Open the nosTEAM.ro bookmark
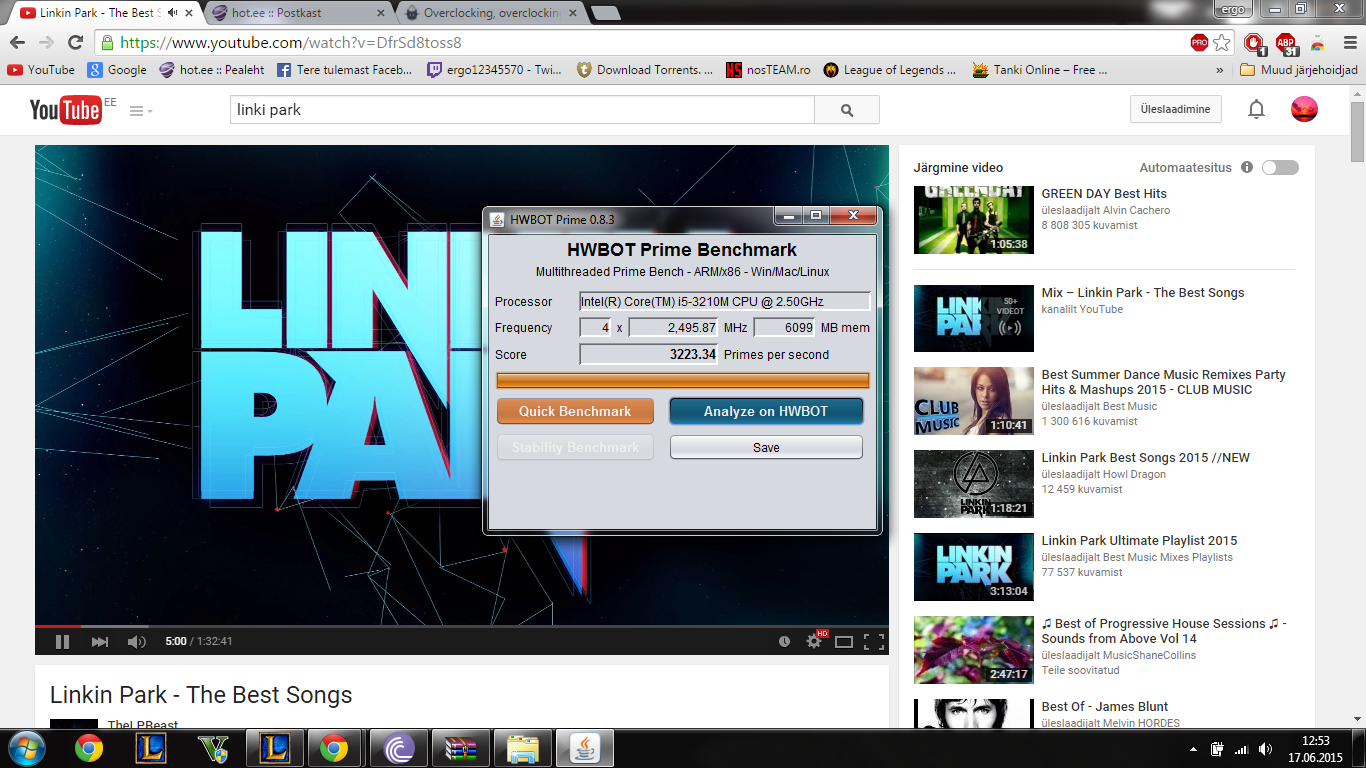 coord(768,70)
